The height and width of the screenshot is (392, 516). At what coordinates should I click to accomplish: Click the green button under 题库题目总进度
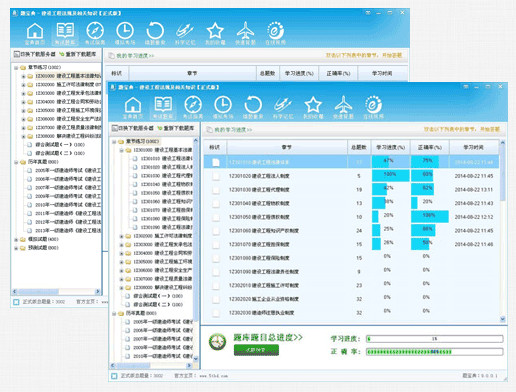click(x=256, y=350)
